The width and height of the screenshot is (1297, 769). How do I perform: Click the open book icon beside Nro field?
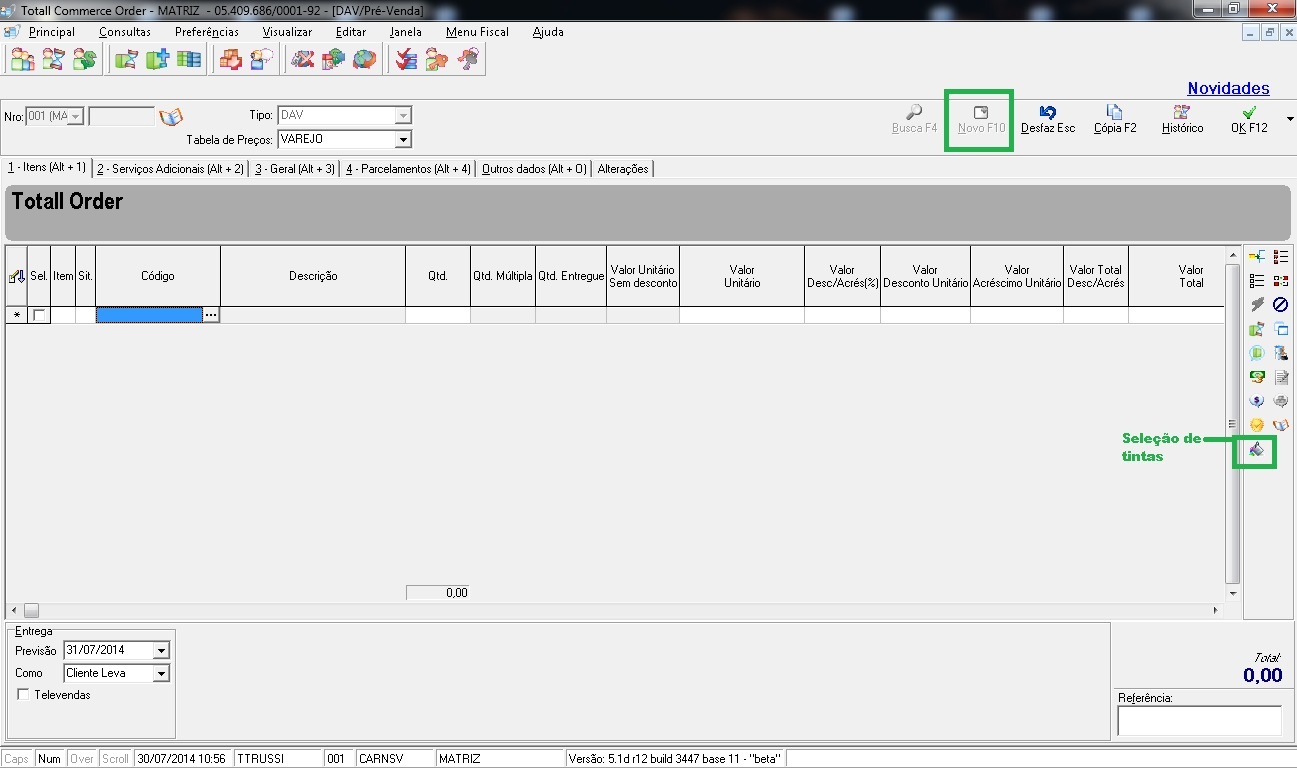[x=171, y=116]
